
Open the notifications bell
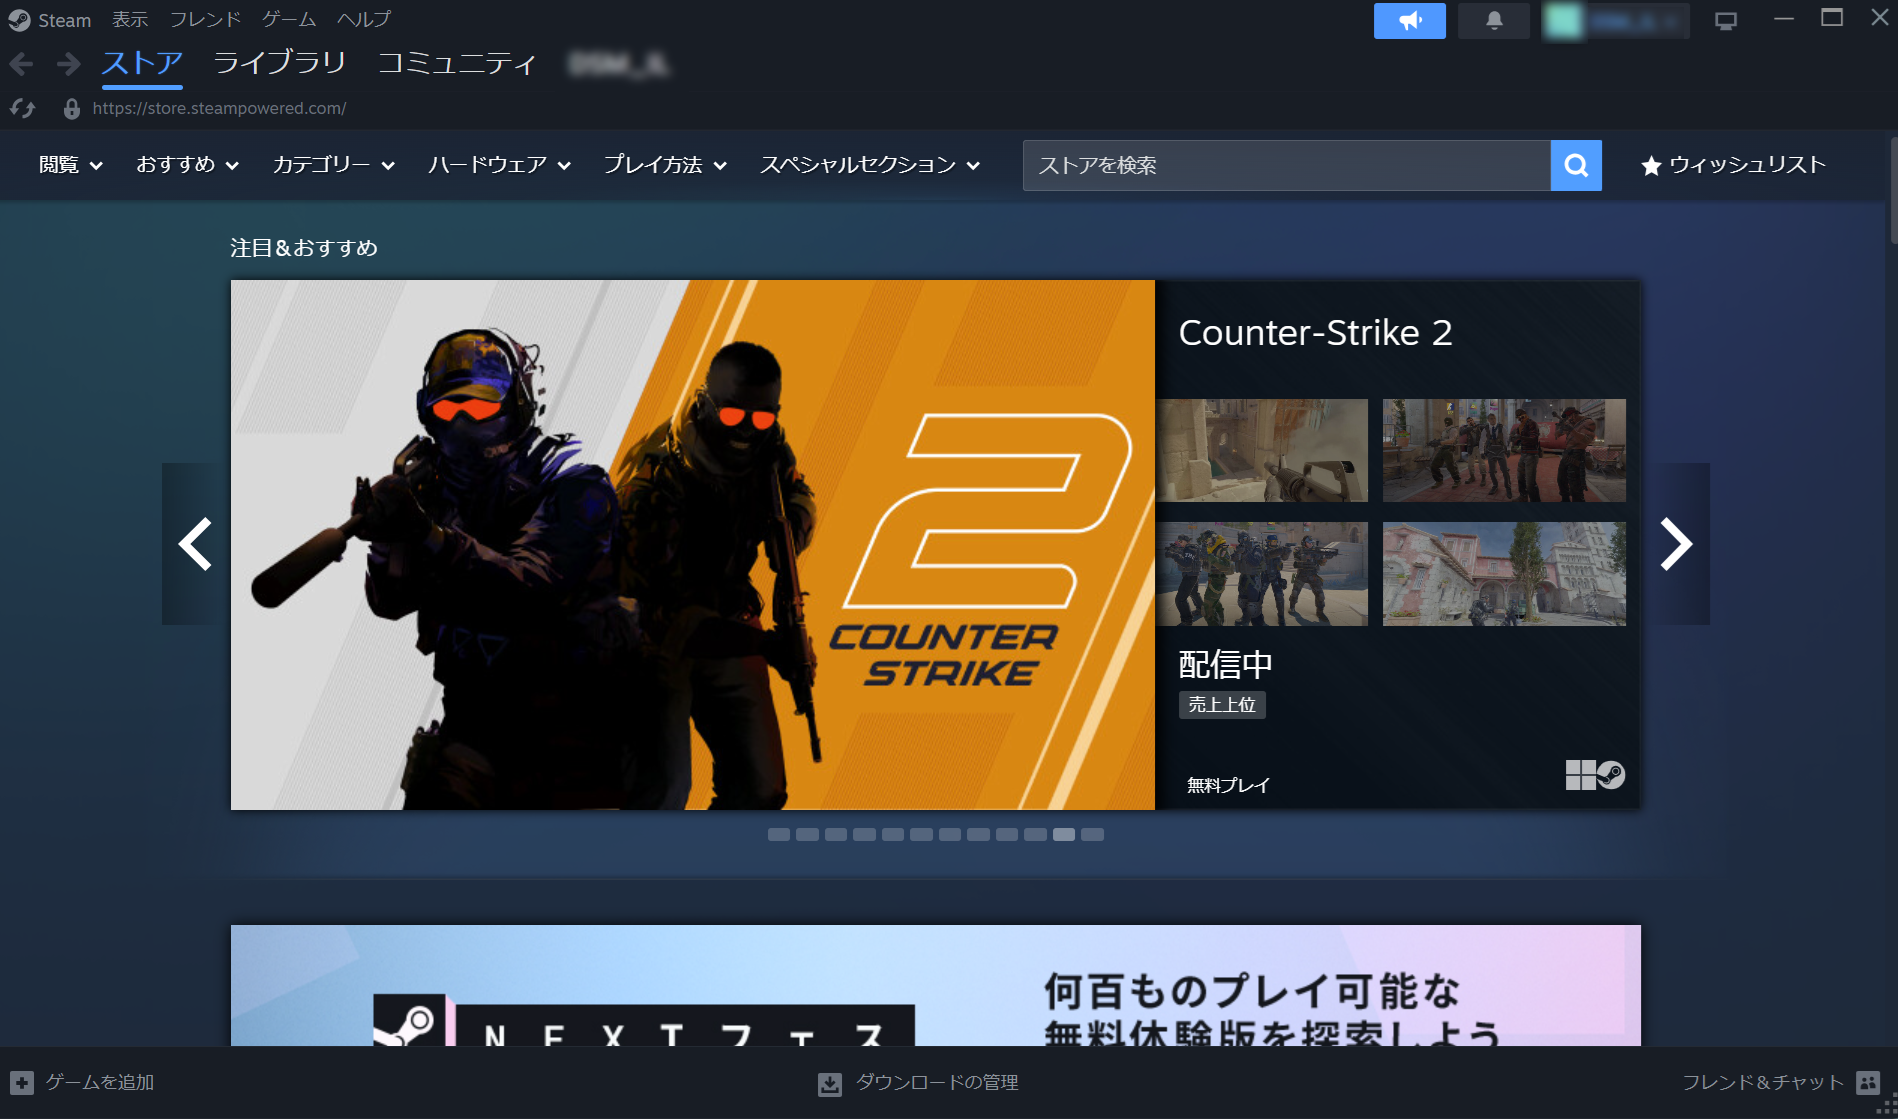point(1493,20)
